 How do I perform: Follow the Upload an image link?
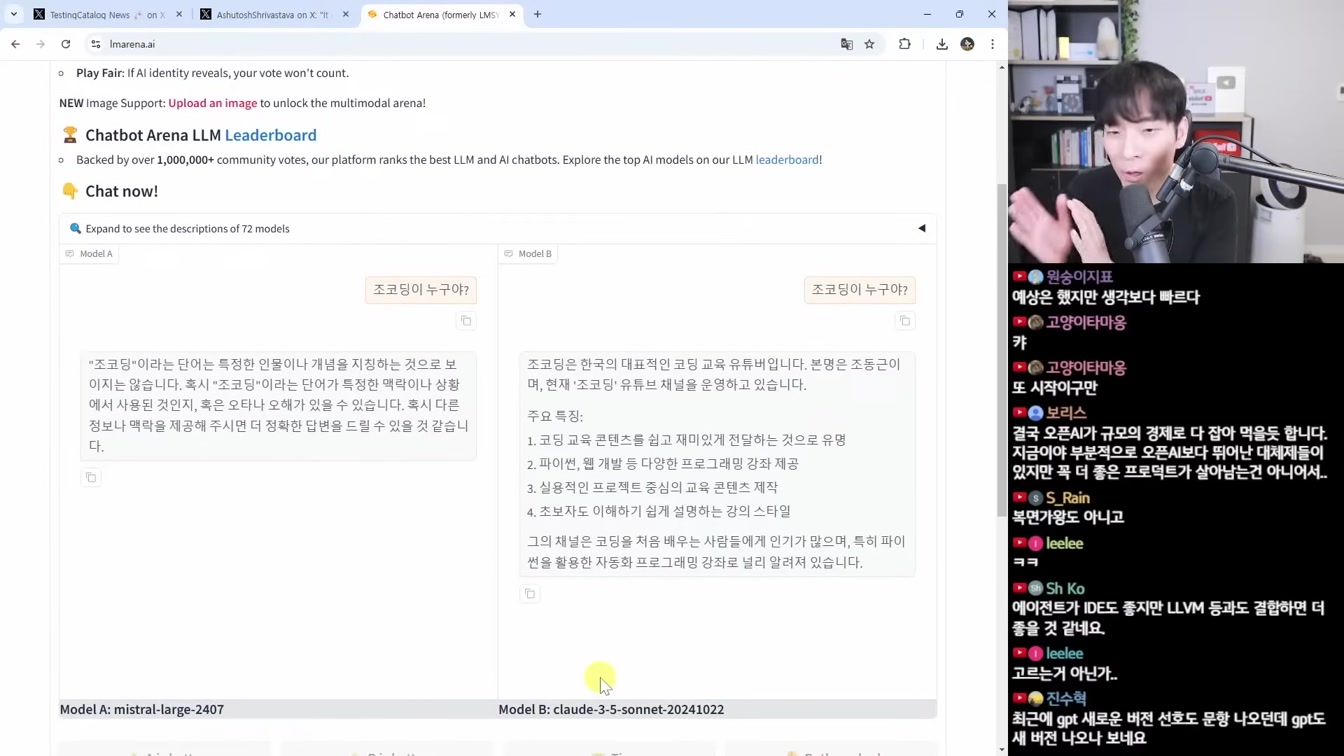pos(212,103)
